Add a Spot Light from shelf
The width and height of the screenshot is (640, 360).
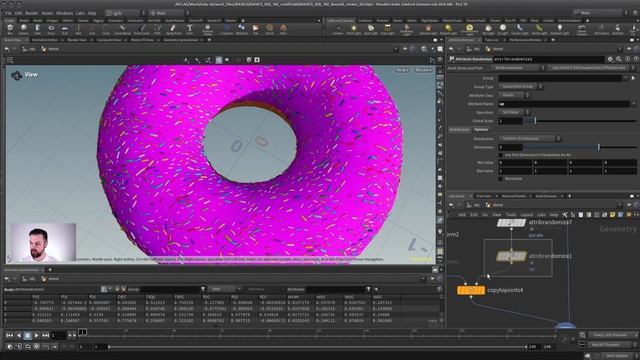click(x=371, y=29)
